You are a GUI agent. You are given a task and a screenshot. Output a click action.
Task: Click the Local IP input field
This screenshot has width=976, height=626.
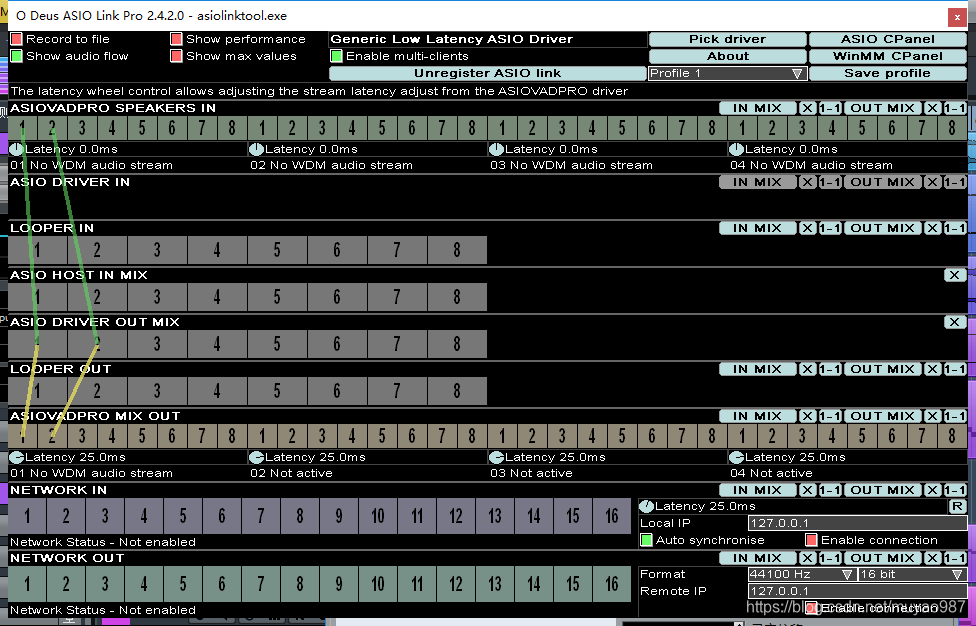(857, 523)
